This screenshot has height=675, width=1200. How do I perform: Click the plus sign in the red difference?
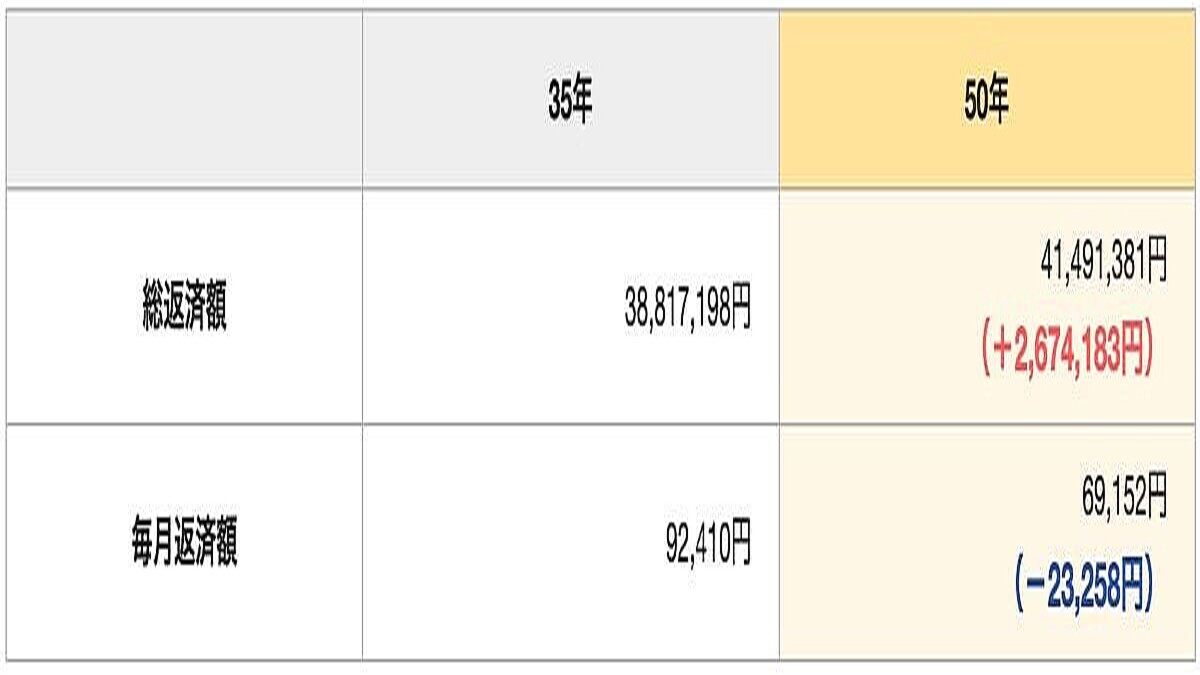coord(1001,354)
